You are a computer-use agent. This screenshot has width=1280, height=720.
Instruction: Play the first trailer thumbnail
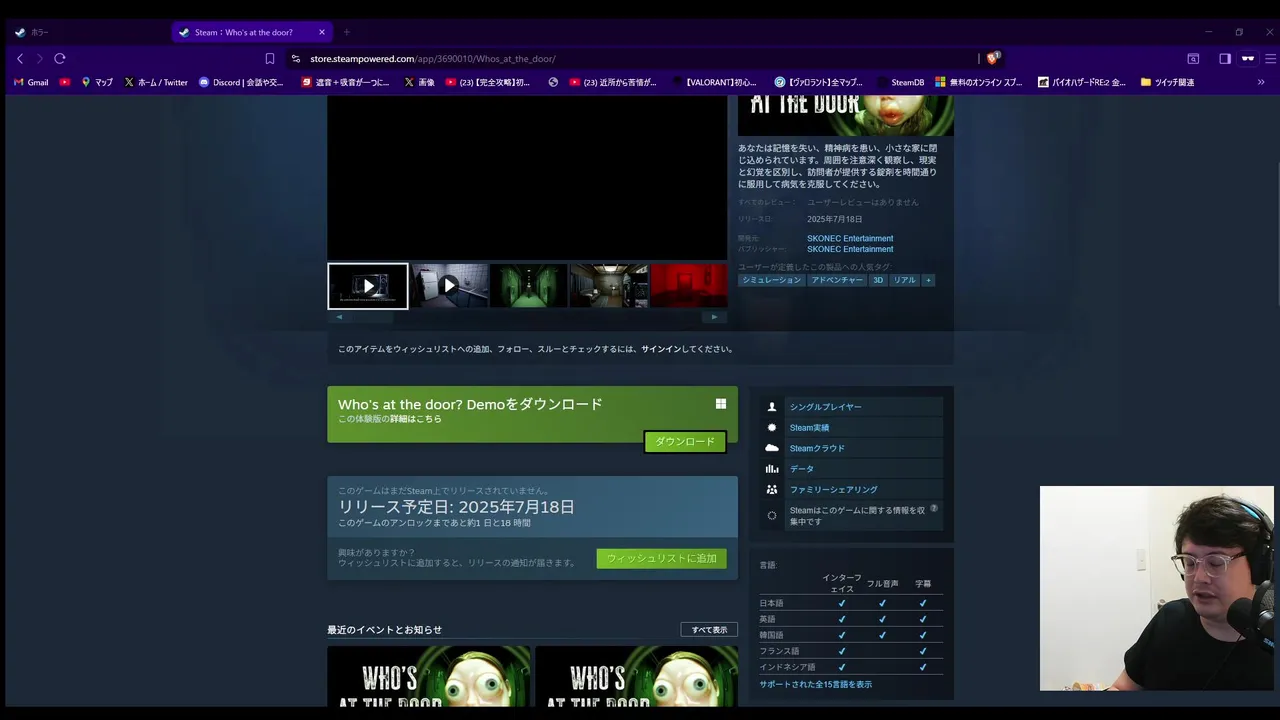tap(368, 286)
